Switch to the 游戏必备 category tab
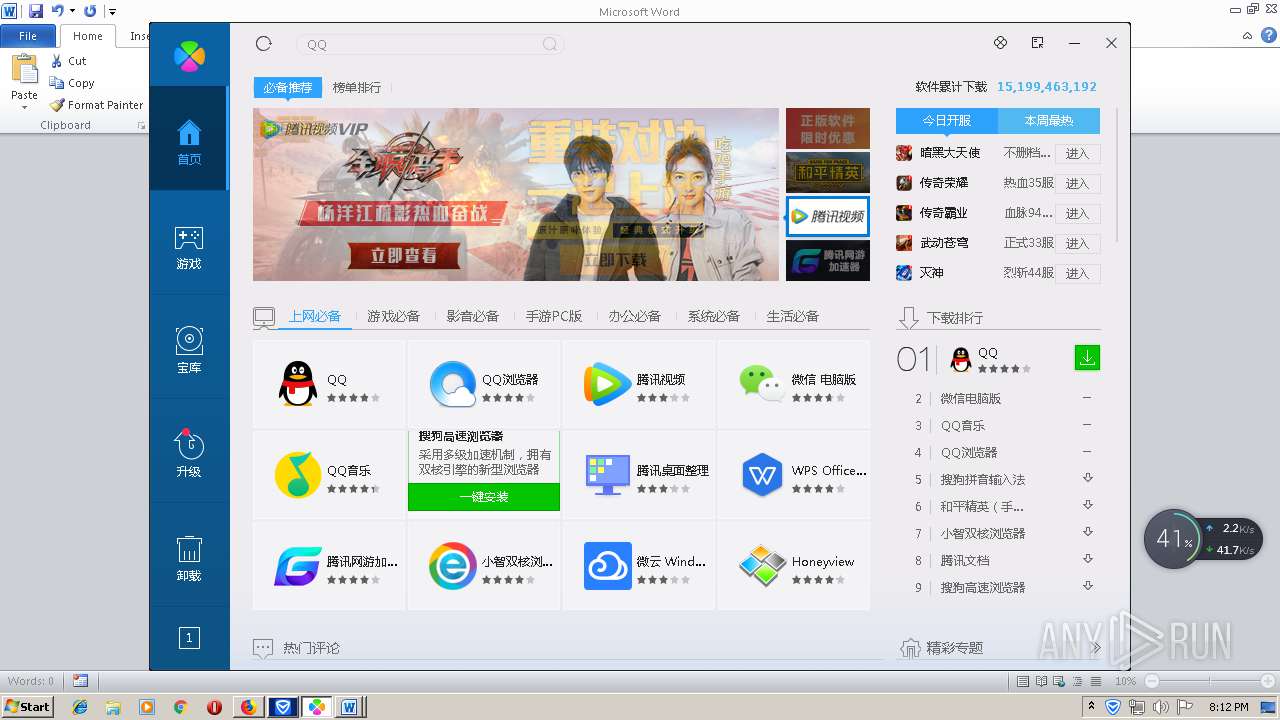 (393, 316)
